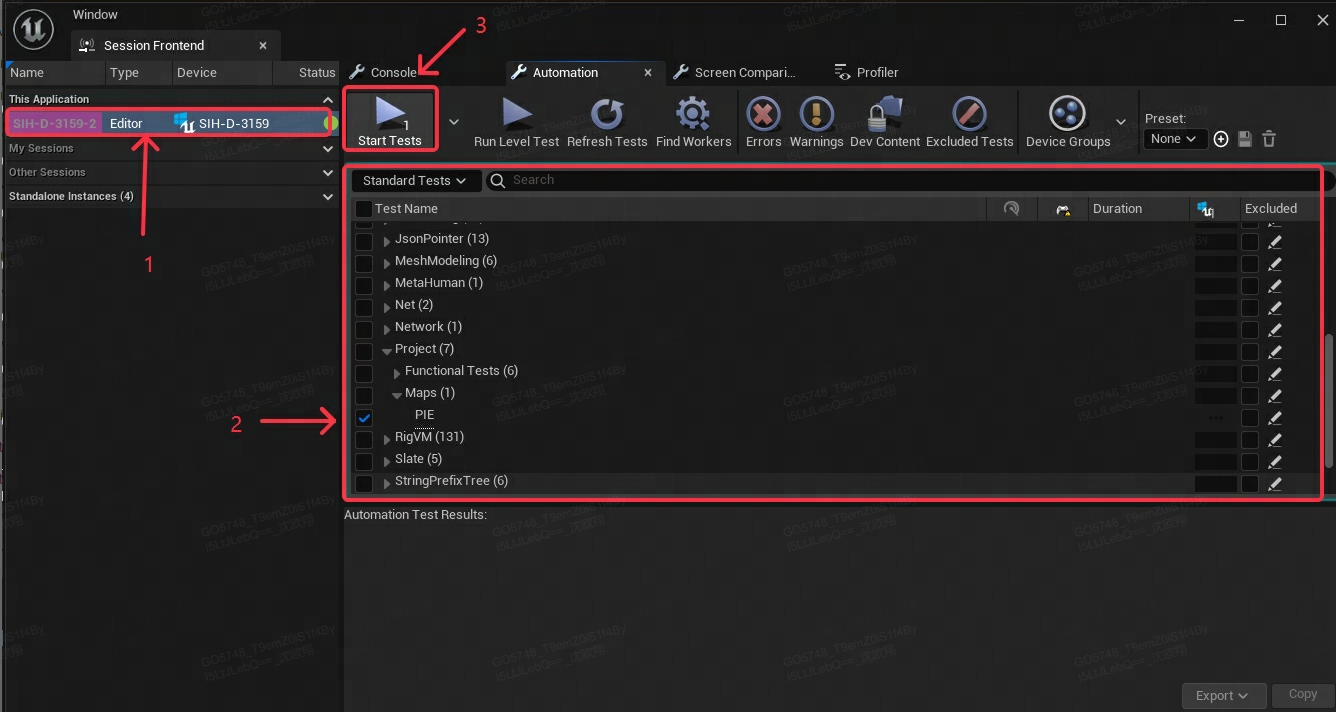The height and width of the screenshot is (712, 1336).
Task: Select the Automation tab
Action: [565, 72]
